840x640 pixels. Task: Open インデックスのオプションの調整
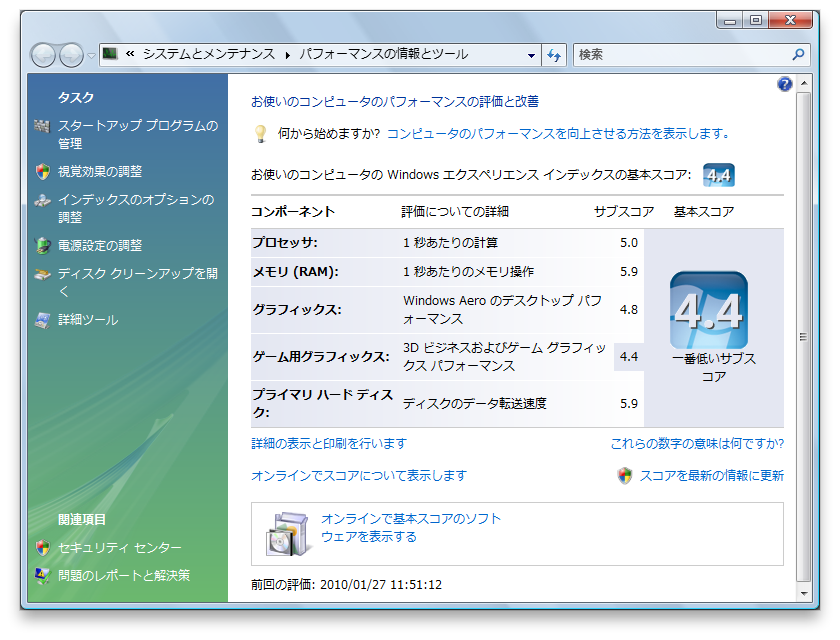136,208
